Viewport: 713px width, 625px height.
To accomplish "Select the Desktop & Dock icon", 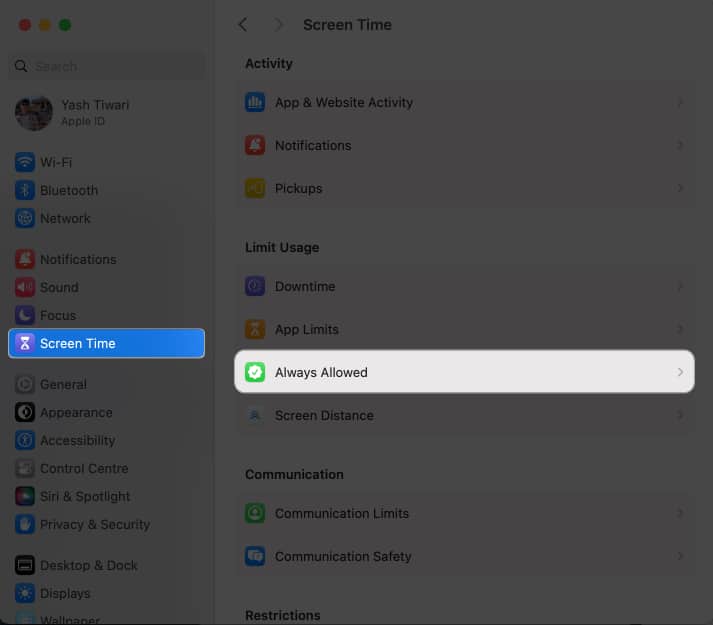I will [25, 565].
